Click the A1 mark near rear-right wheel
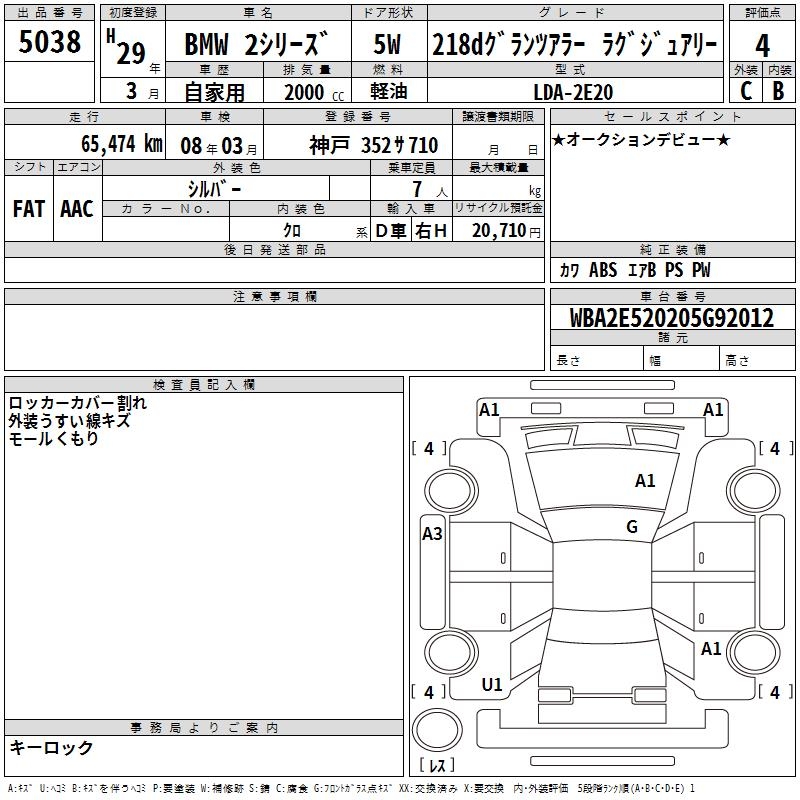Viewport: 800px width, 800px height. coord(711,649)
